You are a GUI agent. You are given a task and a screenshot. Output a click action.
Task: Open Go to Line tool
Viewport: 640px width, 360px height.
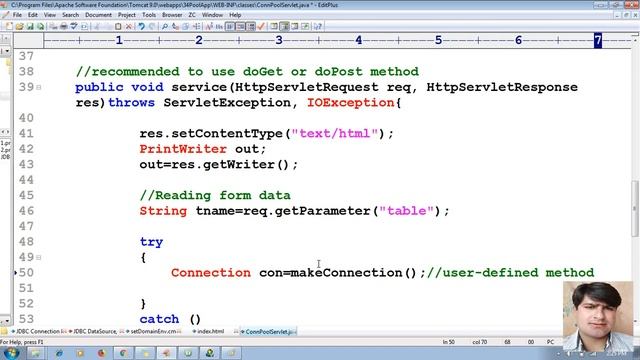196,26
